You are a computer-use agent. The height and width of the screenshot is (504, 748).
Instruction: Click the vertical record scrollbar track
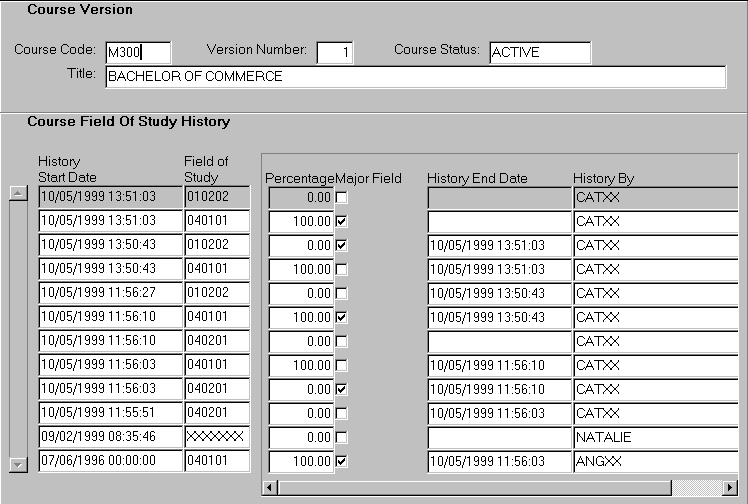tap(17, 330)
